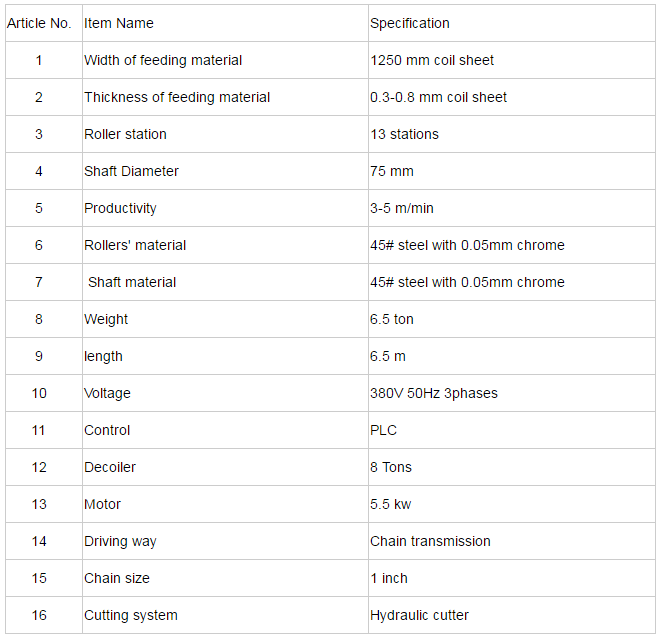Select the '13 stations' specification cell
This screenshot has width=663, height=643.
point(404,134)
